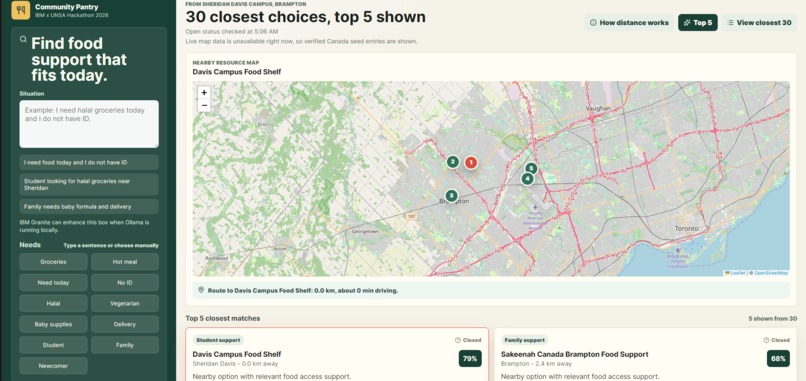Select map marker number 1
The width and height of the screenshot is (806, 381).
click(470, 162)
